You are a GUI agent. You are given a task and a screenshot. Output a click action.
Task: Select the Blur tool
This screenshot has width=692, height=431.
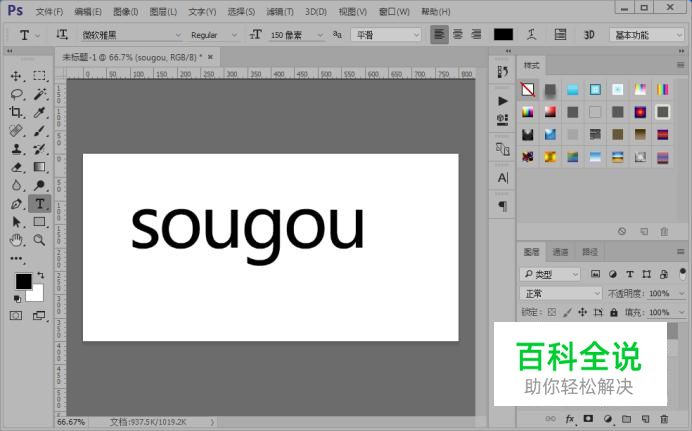(16, 185)
